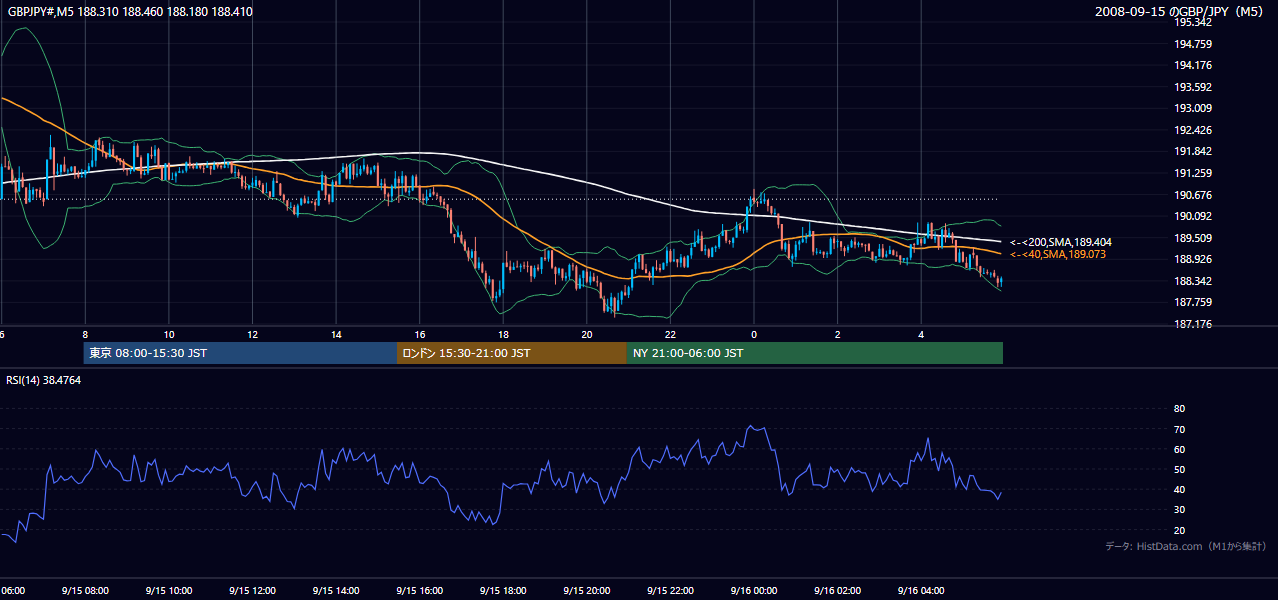Open the HistData.com data source credit
1278x600 pixels.
1185,546
